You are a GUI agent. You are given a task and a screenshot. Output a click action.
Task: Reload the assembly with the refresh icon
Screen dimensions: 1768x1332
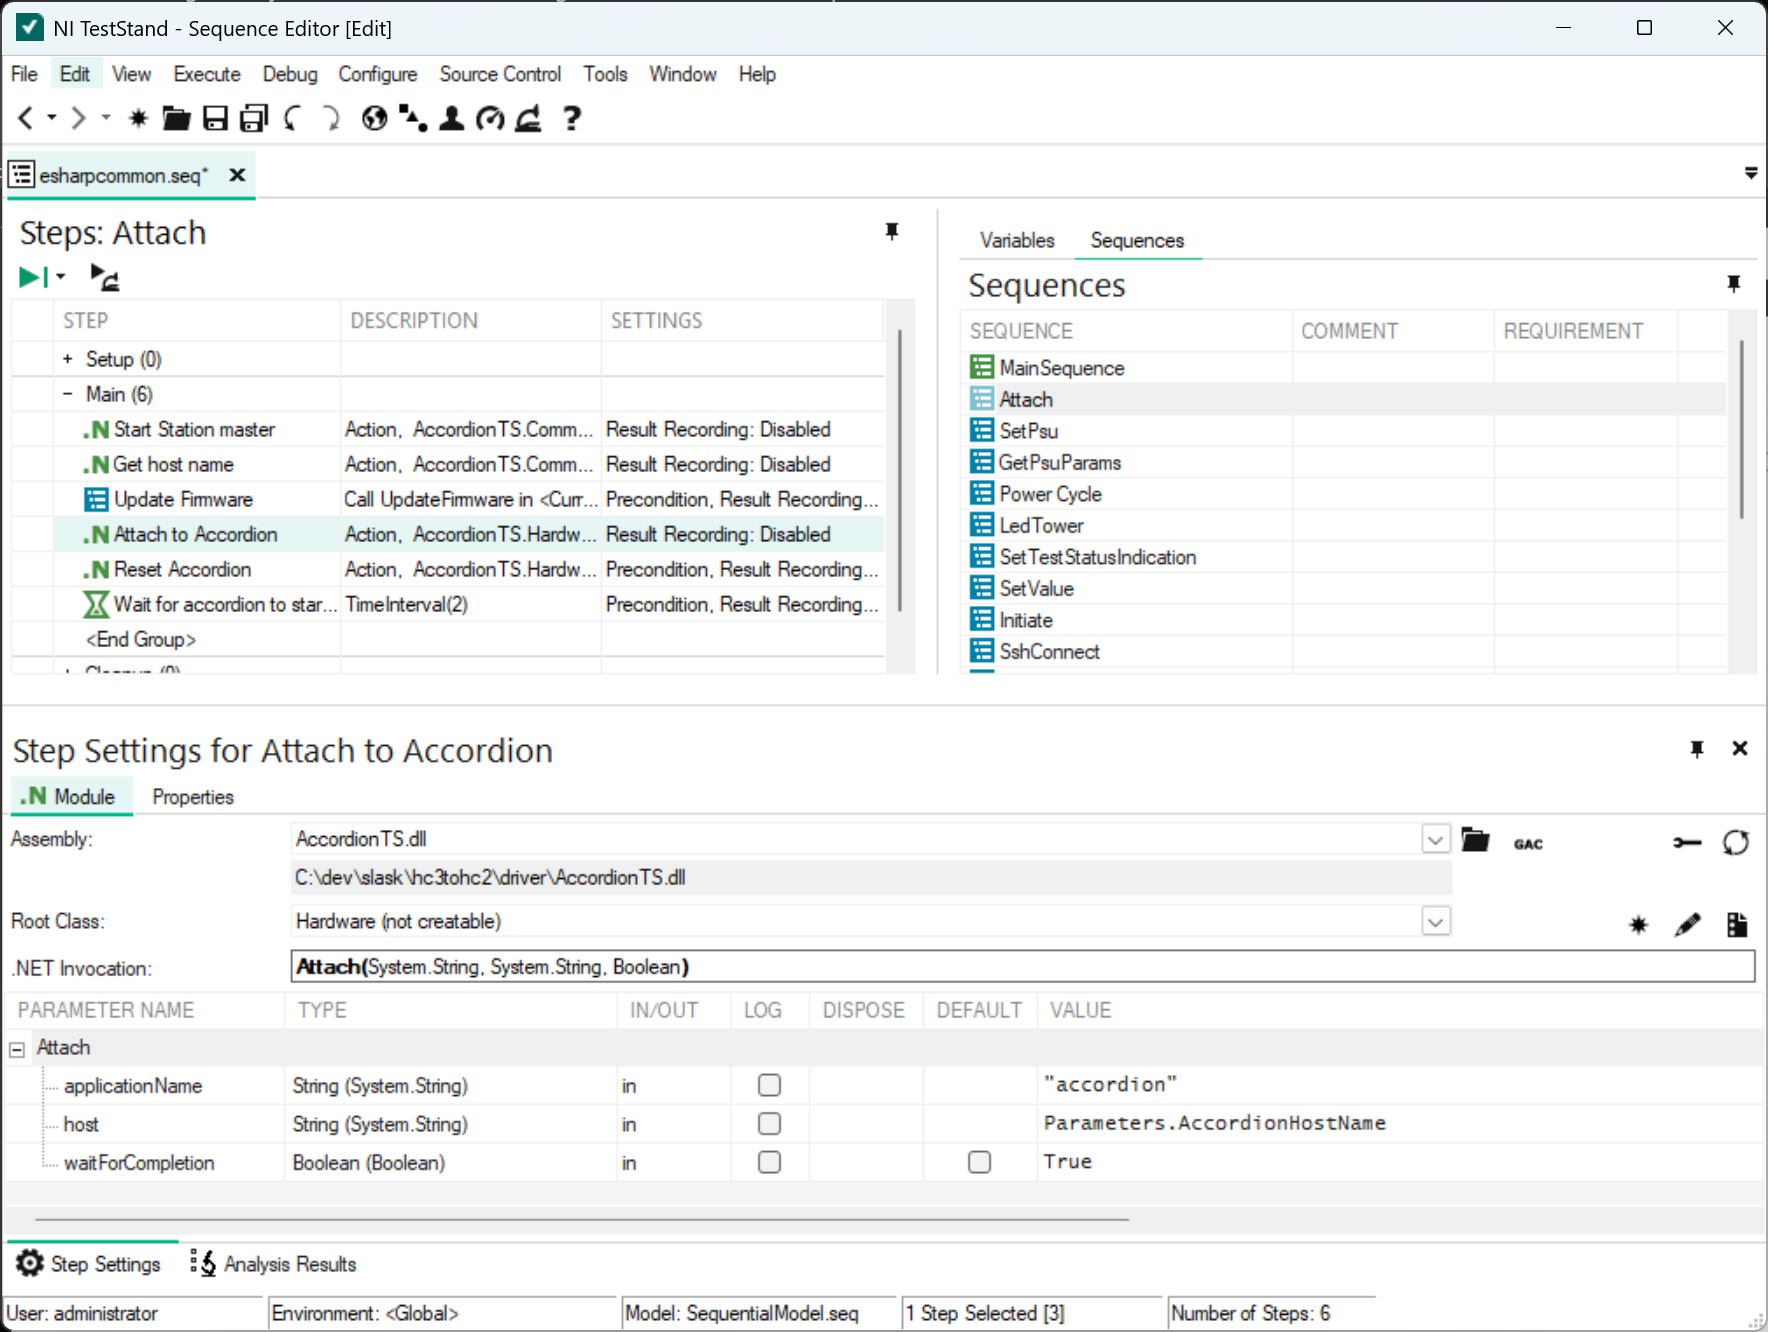[1736, 843]
